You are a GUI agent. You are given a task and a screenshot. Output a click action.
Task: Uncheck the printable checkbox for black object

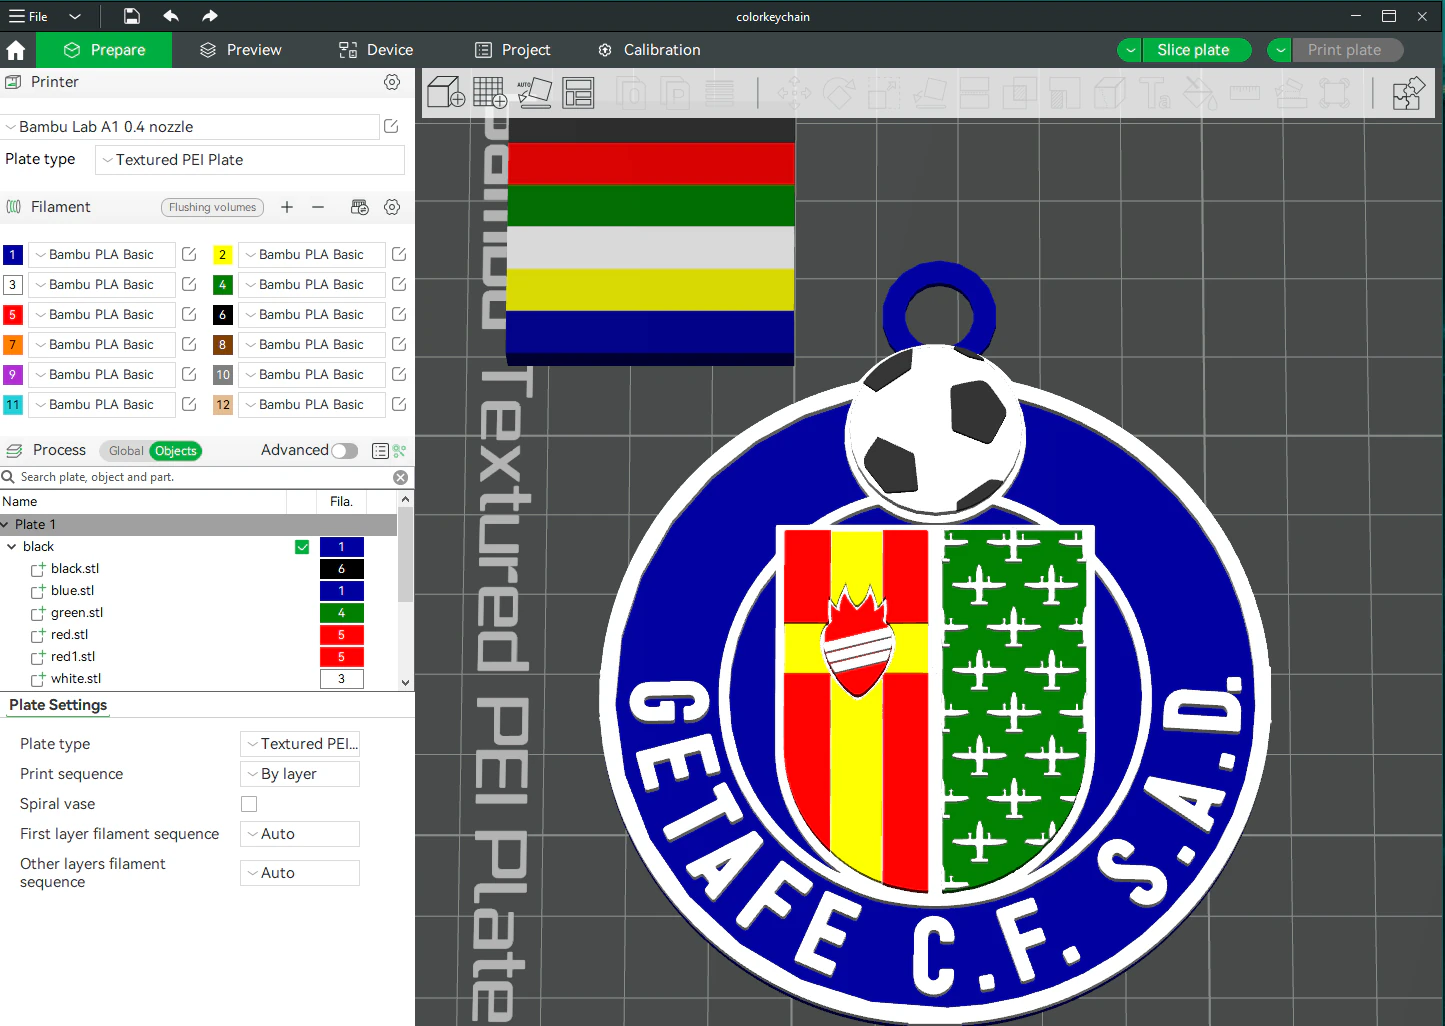(302, 547)
